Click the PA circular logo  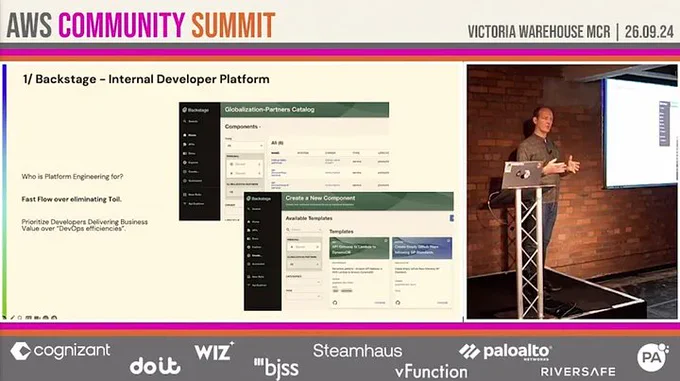coord(653,357)
